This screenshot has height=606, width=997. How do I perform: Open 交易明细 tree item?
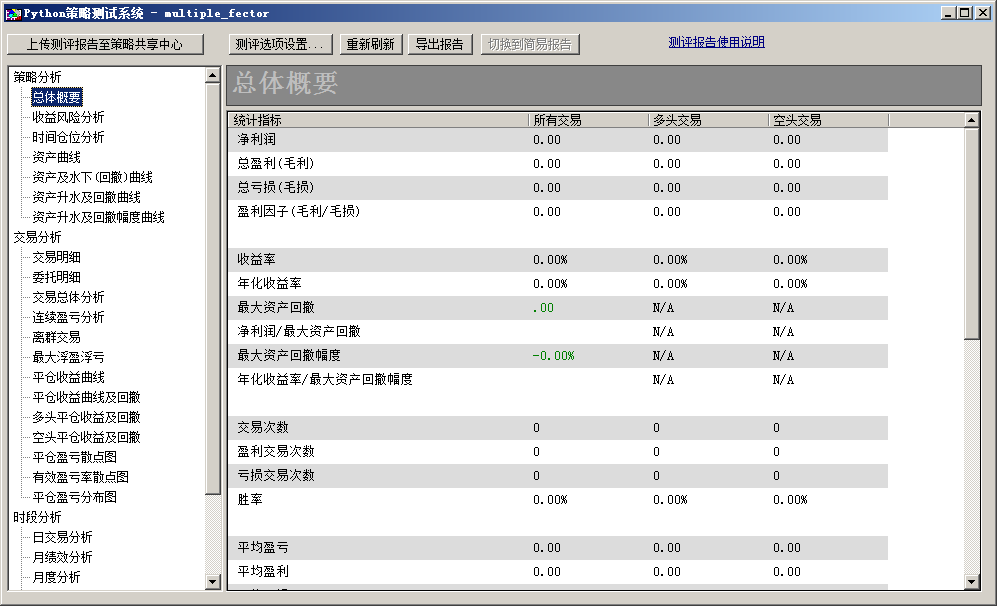(57, 258)
